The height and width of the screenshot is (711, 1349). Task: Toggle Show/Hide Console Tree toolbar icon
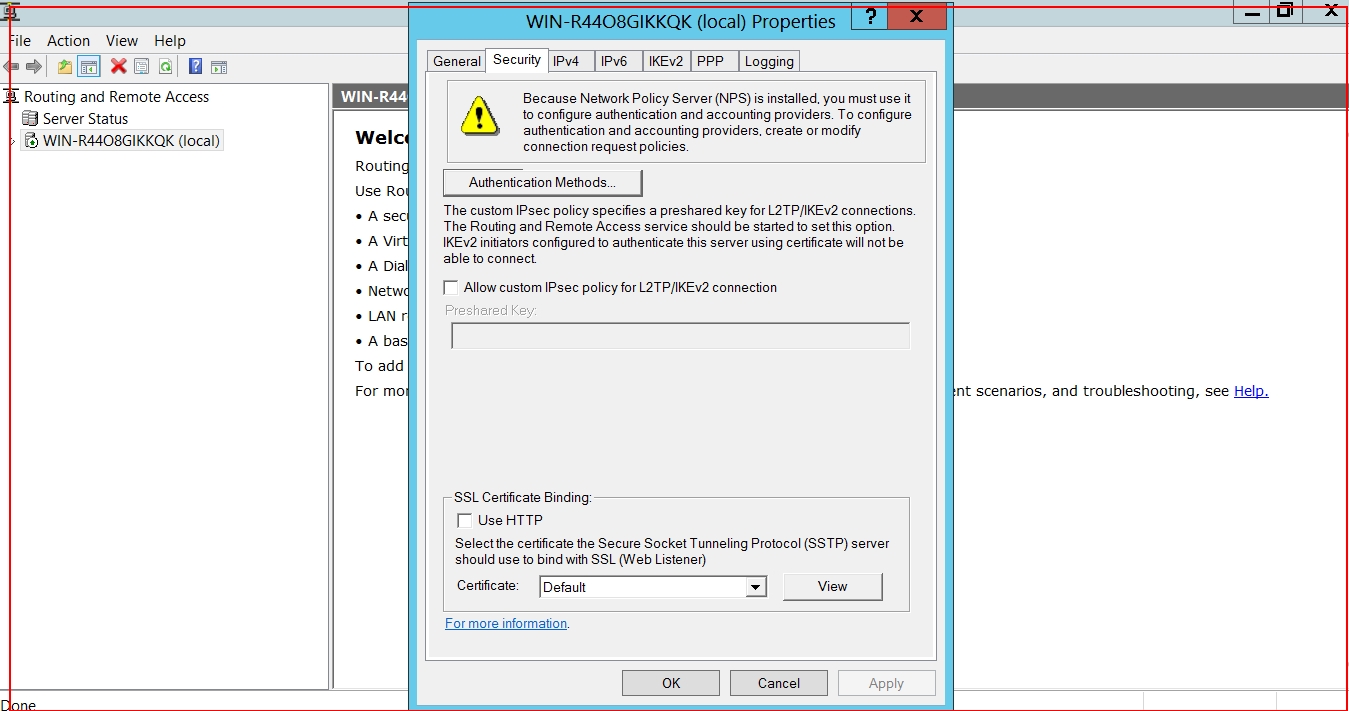pos(89,67)
